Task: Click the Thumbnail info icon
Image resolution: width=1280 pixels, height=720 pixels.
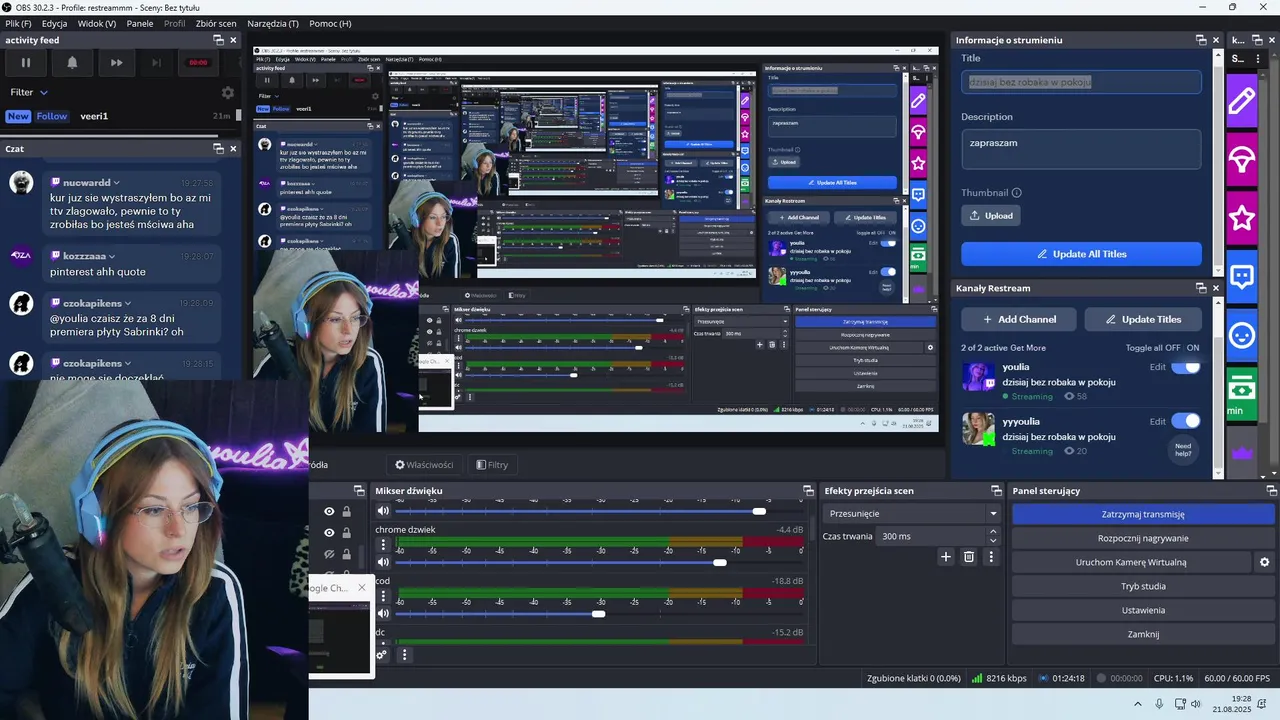Action: tap(1017, 193)
